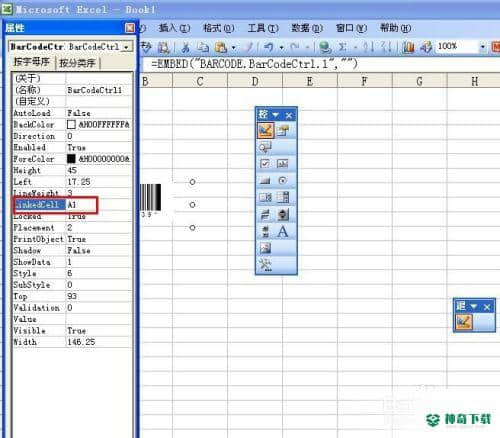This screenshot has width=500, height=438.
Task: Open More Controls in the toolbox
Action: pos(265,265)
